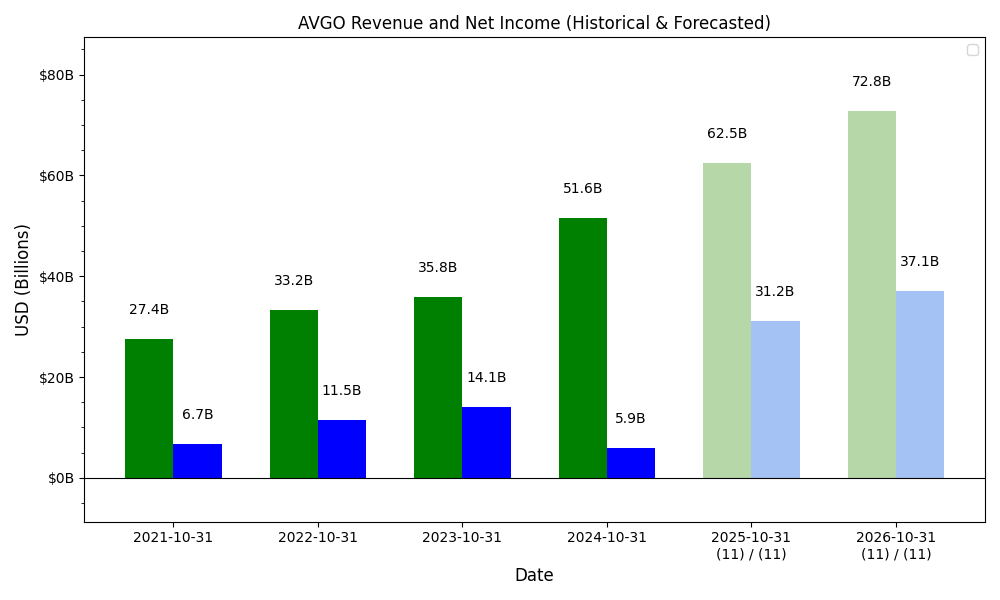1000x600 pixels.
Task: Click the empty legend box in top-right corner
Action: tap(973, 50)
